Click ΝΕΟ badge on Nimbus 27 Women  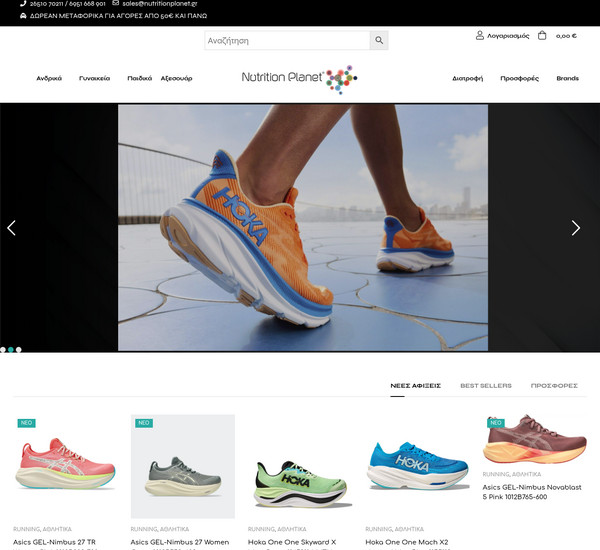coord(144,423)
